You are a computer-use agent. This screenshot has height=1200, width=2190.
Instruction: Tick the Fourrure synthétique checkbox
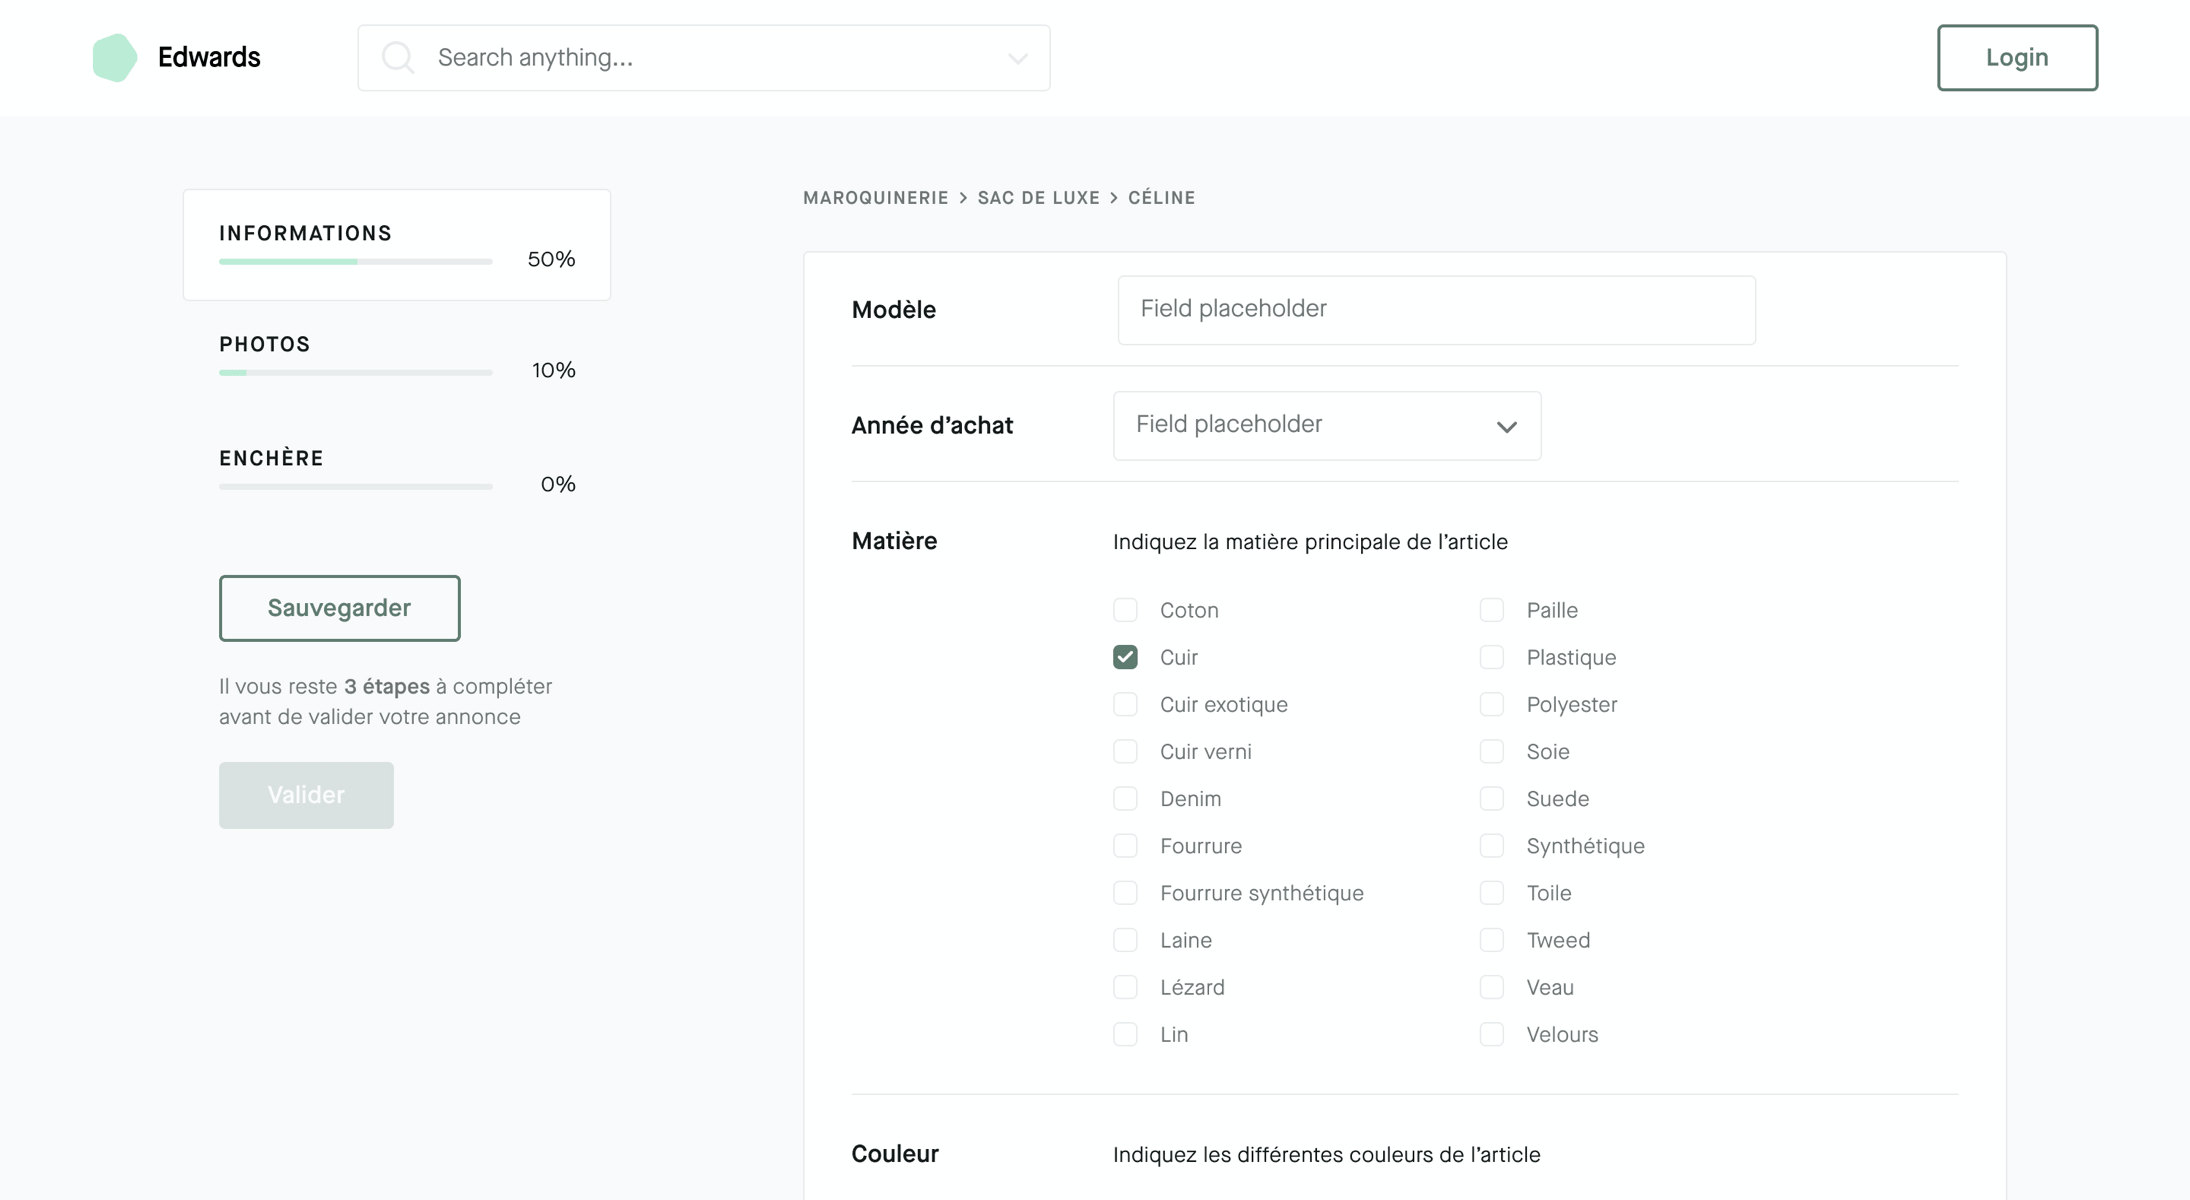click(1125, 893)
